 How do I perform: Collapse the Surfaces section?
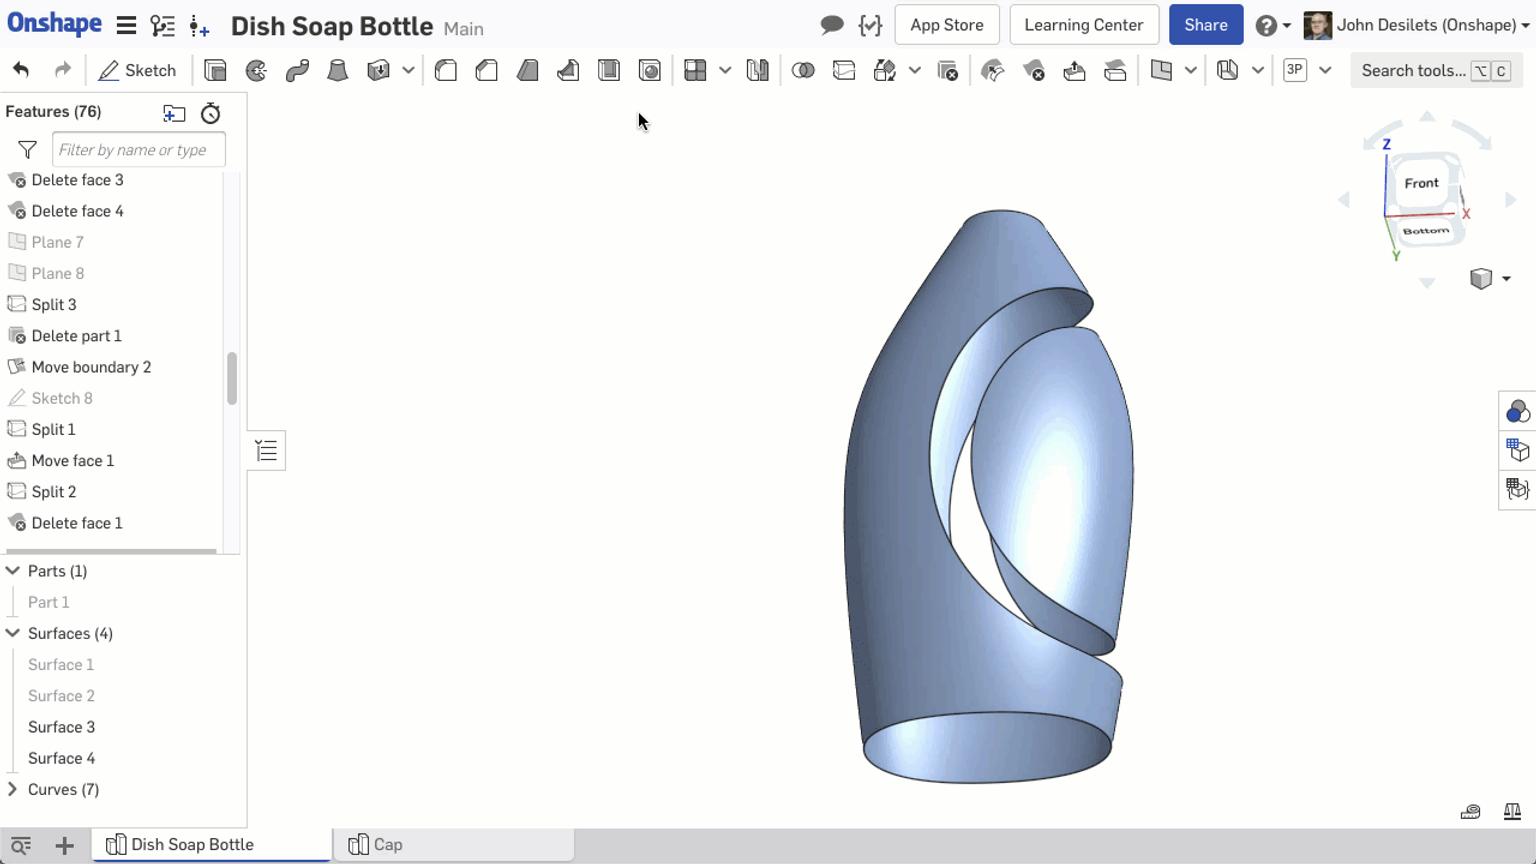[x=12, y=633]
